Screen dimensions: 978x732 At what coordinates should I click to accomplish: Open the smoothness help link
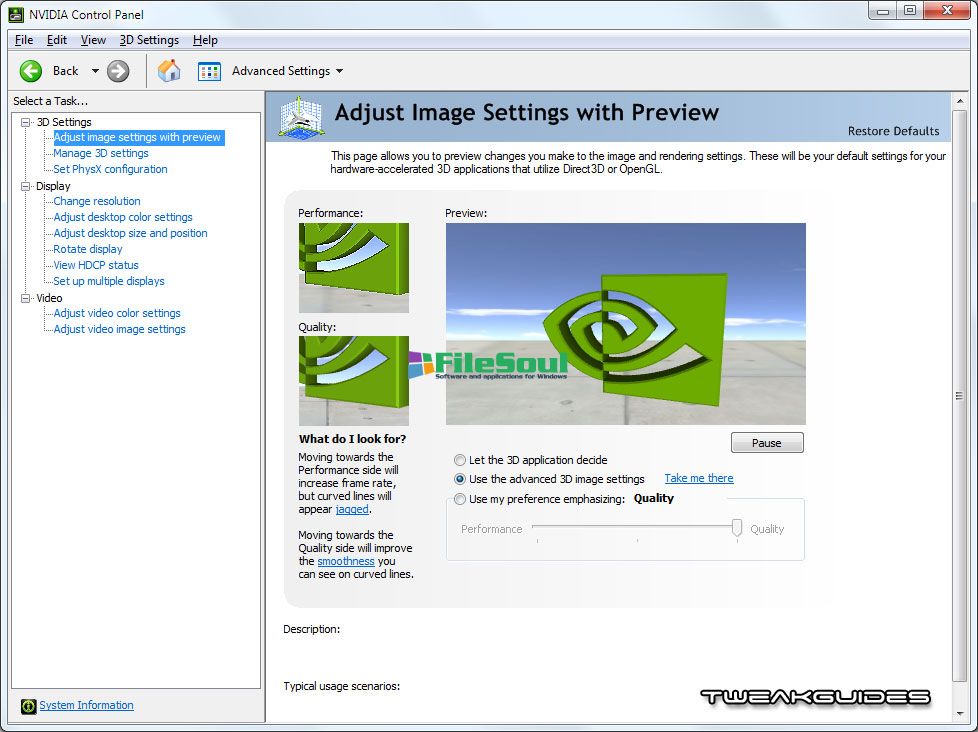(x=346, y=561)
